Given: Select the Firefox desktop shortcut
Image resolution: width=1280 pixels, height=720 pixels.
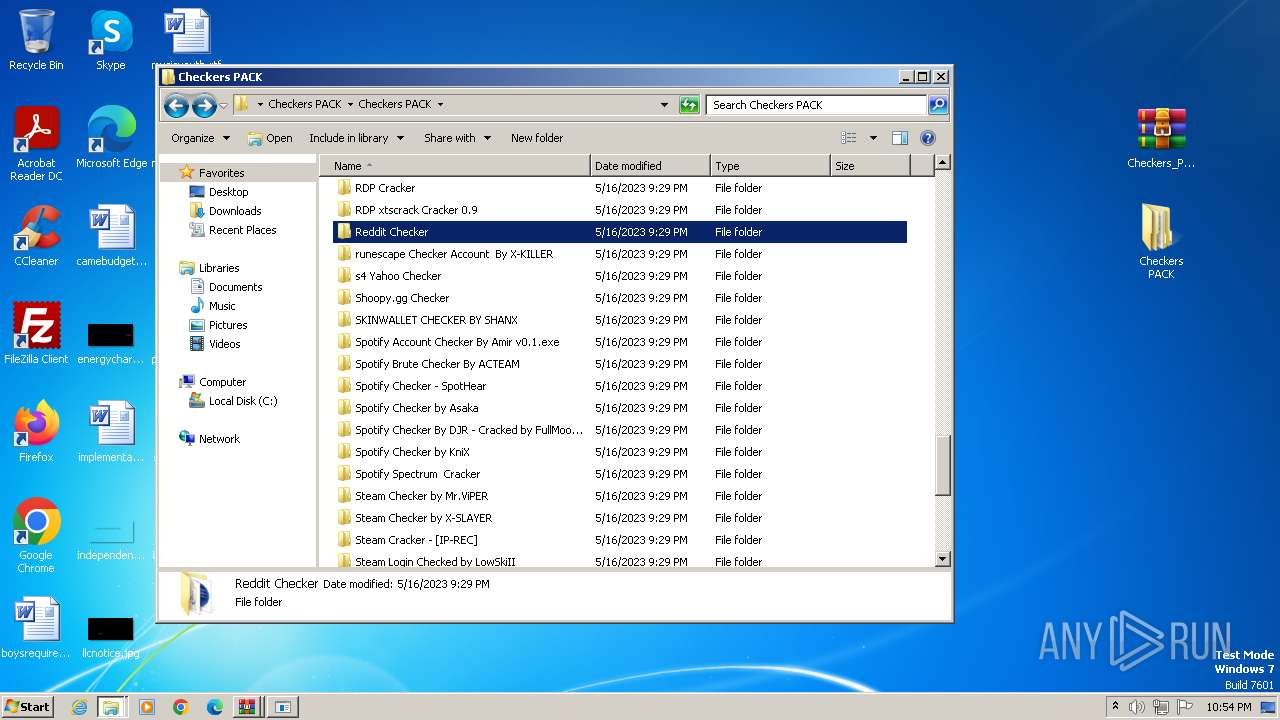Looking at the screenshot, I should click(36, 432).
